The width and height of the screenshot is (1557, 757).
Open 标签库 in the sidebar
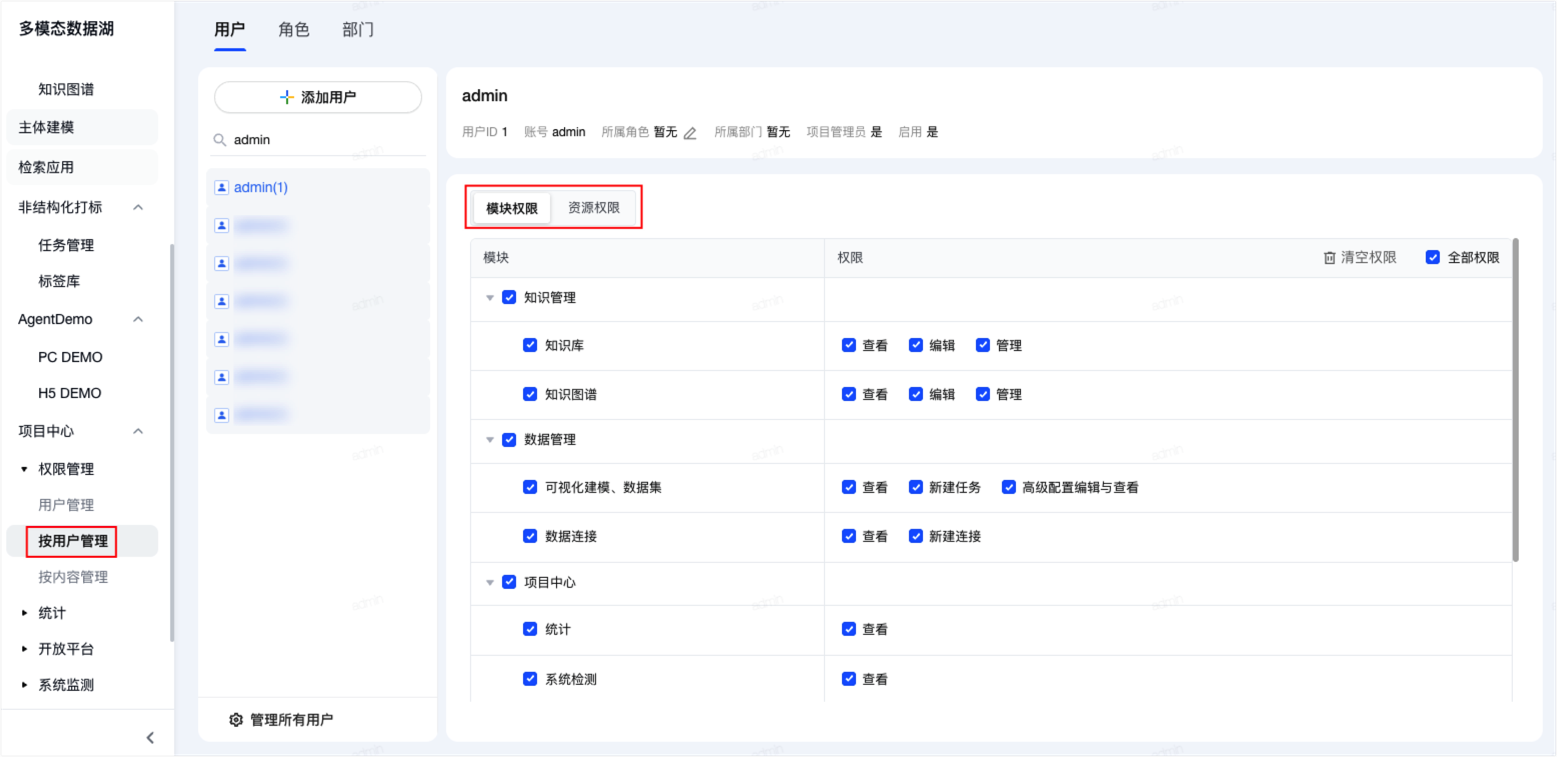(59, 281)
